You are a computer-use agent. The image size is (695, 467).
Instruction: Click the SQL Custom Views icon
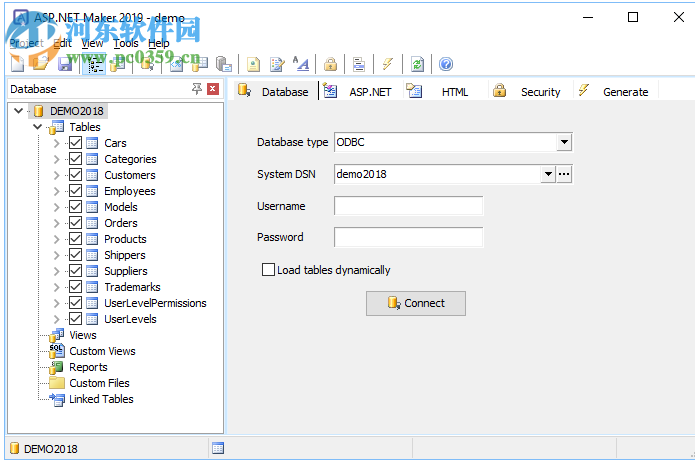[57, 351]
